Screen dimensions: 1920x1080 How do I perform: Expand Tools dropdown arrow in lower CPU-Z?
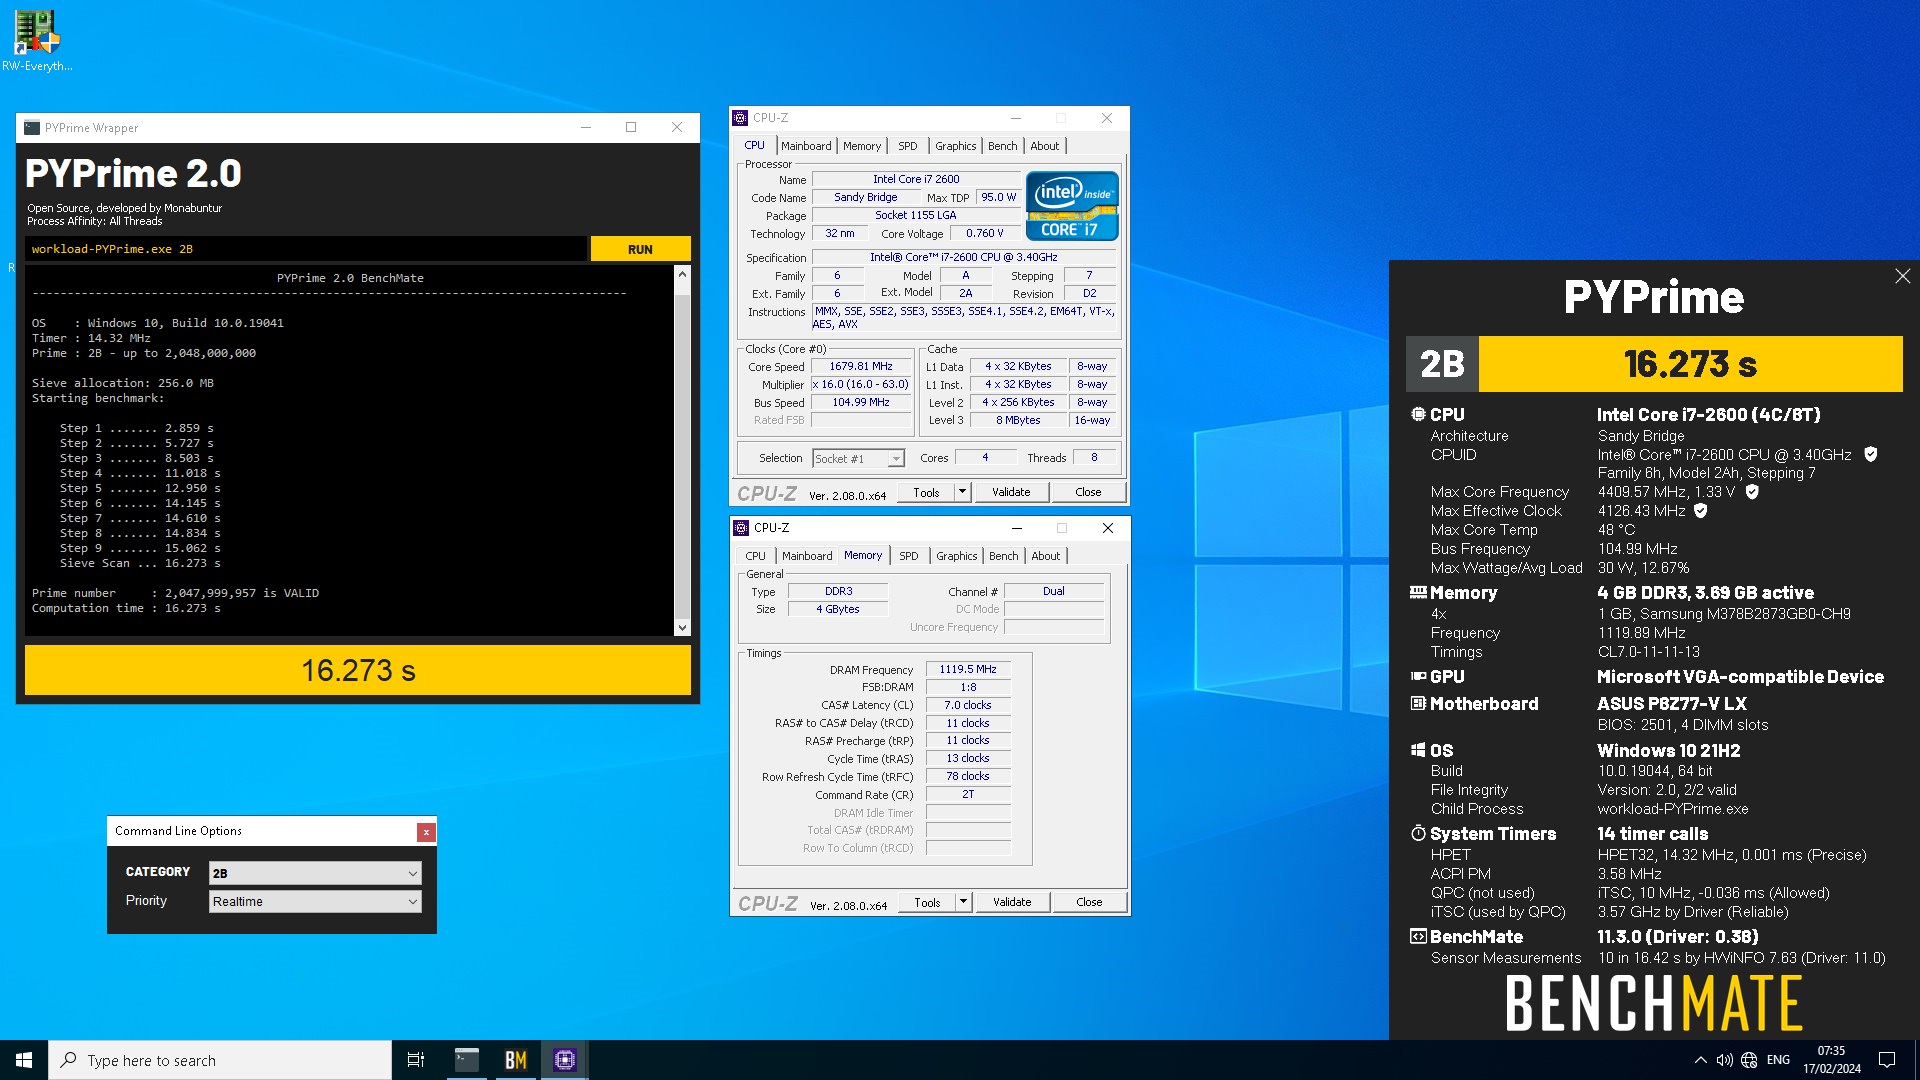(x=963, y=902)
